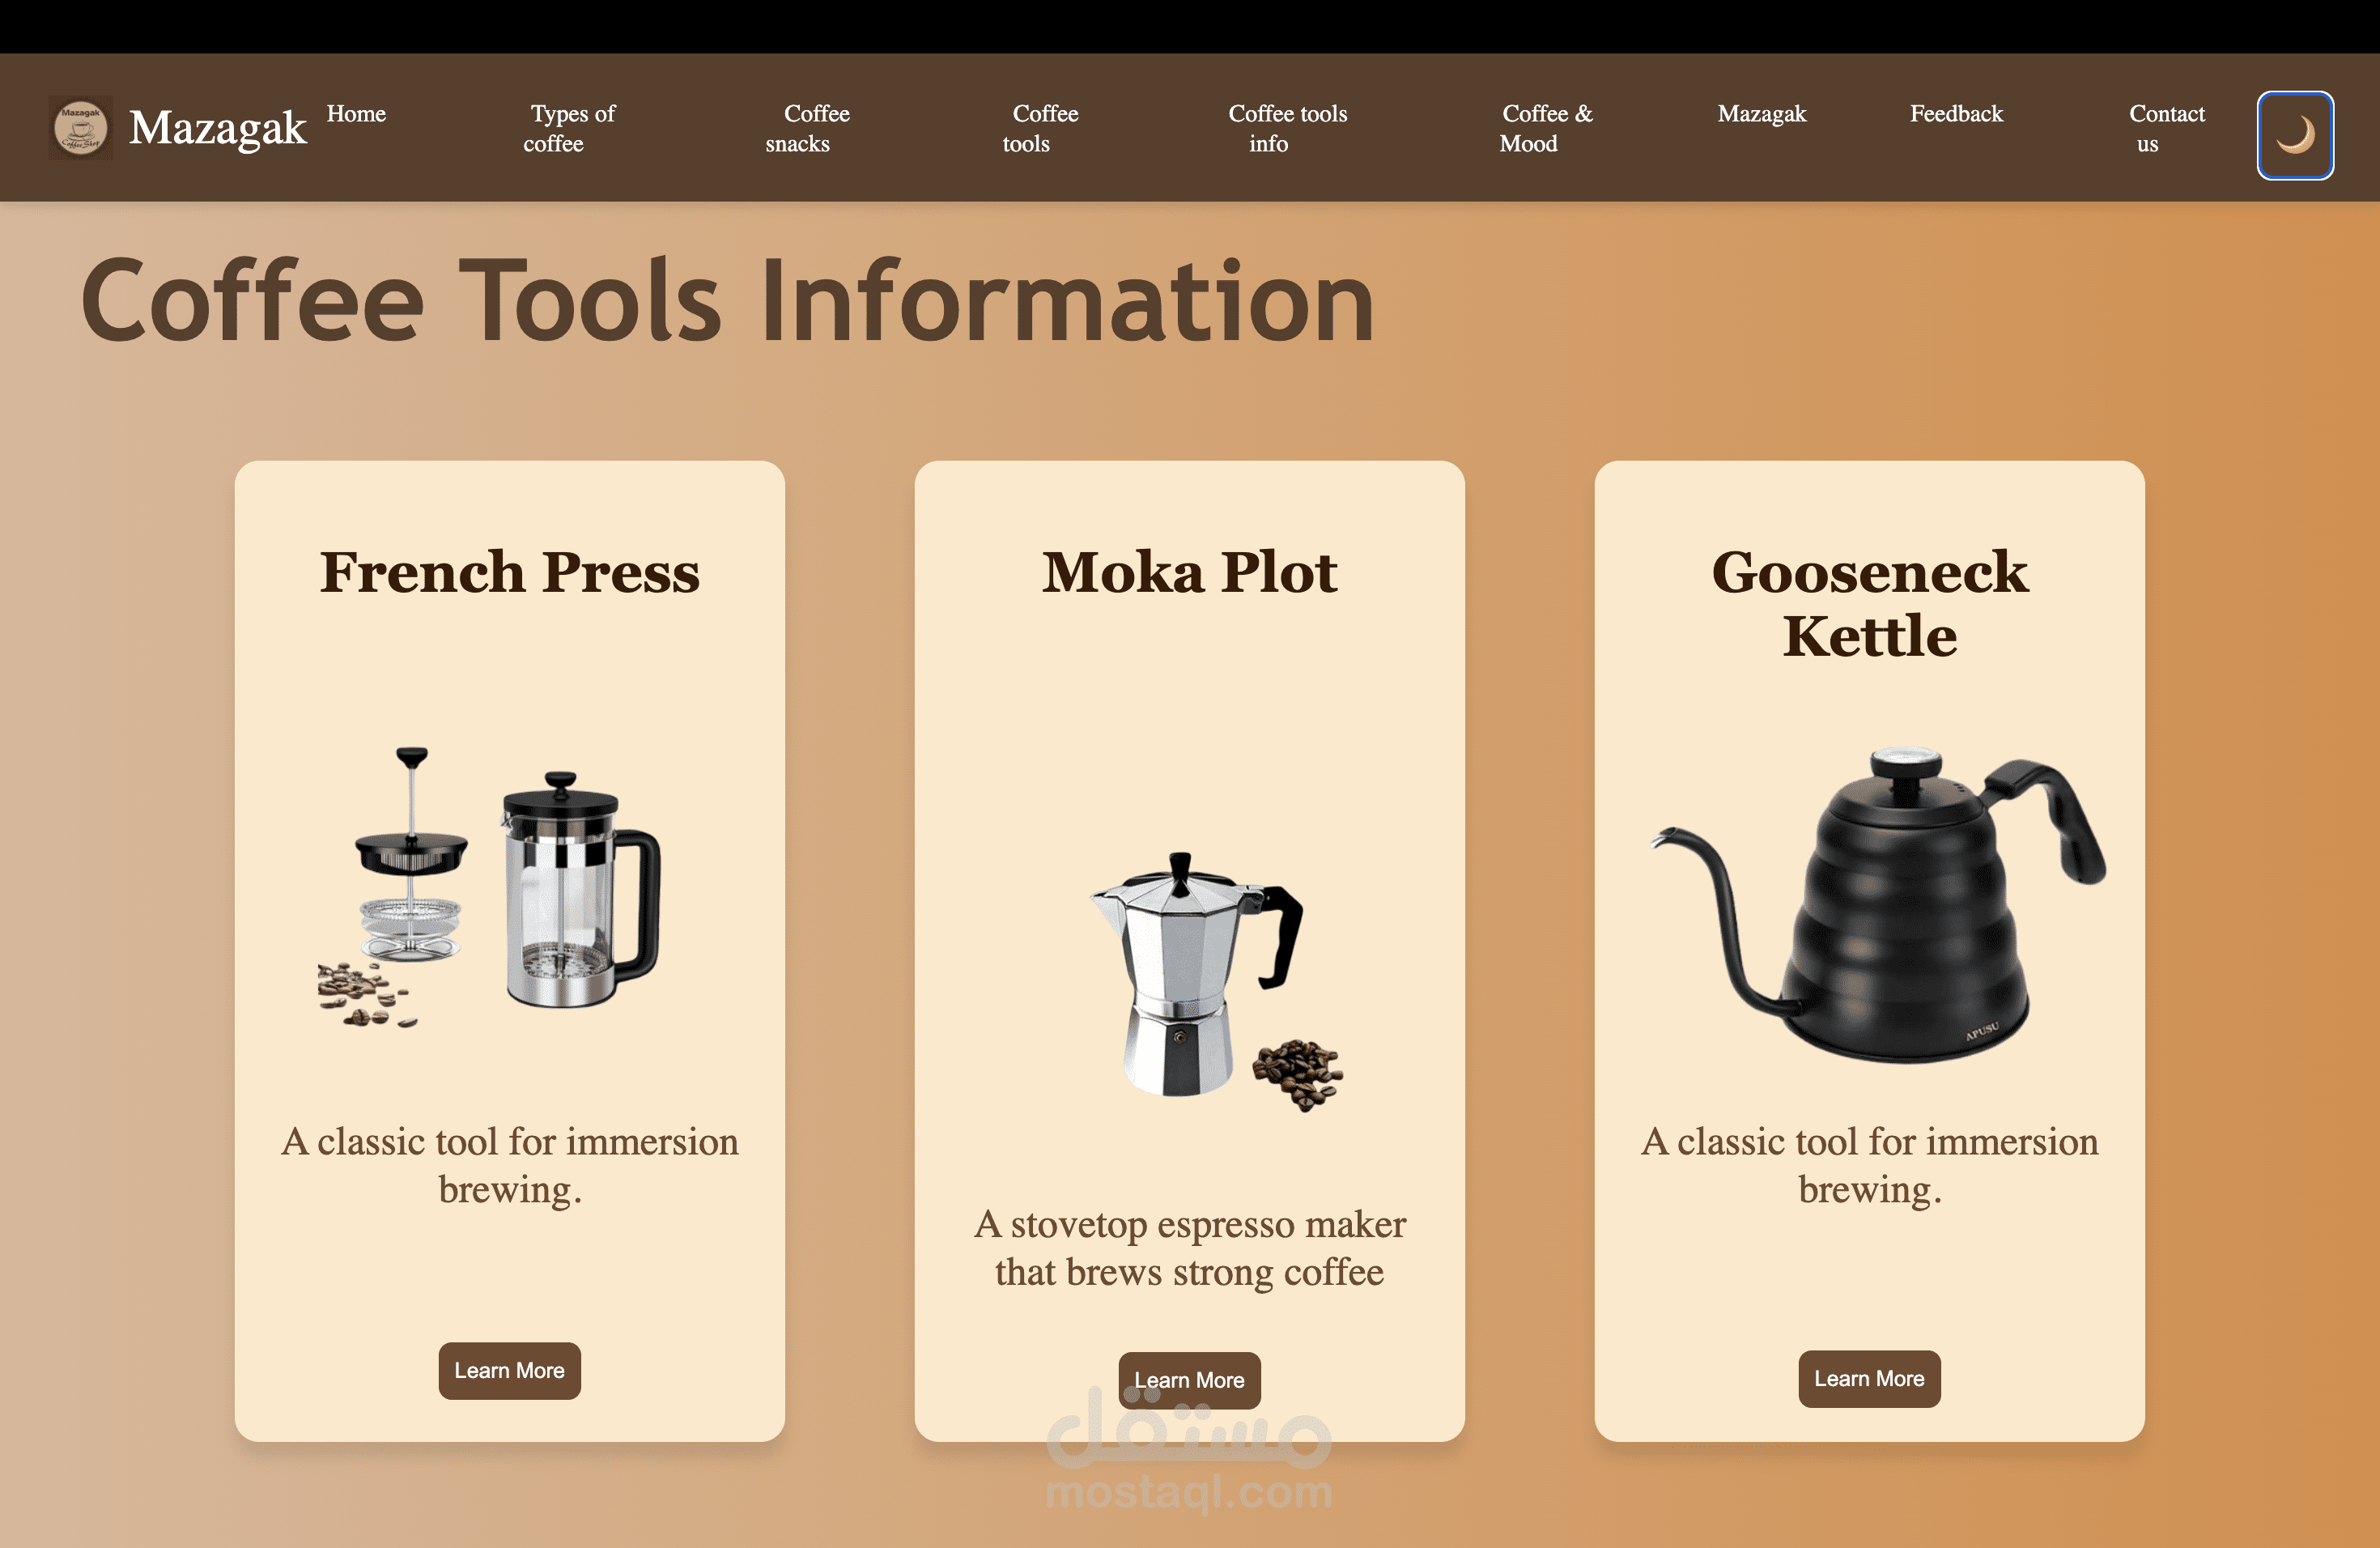Click the Mazagak brand name text
Viewport: 2380px width, 1548px height.
click(217, 128)
